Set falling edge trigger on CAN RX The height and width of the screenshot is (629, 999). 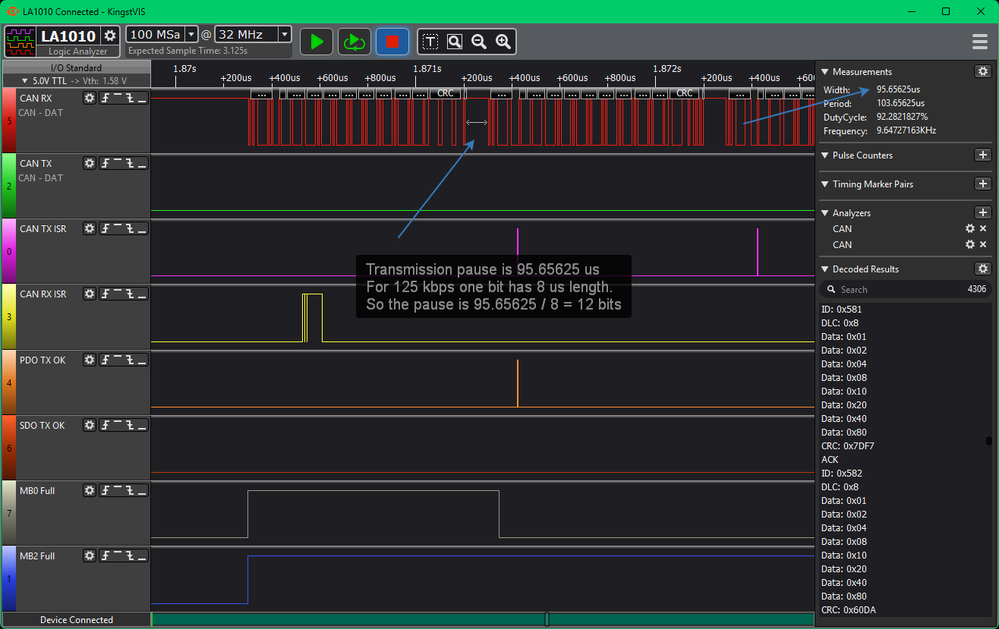[130, 98]
